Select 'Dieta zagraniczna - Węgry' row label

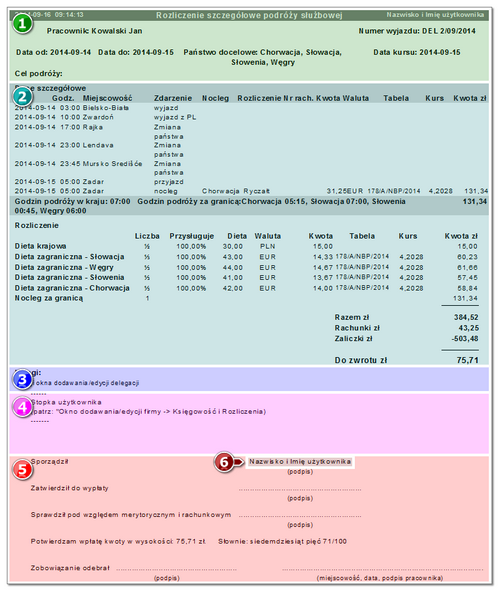[64, 267]
